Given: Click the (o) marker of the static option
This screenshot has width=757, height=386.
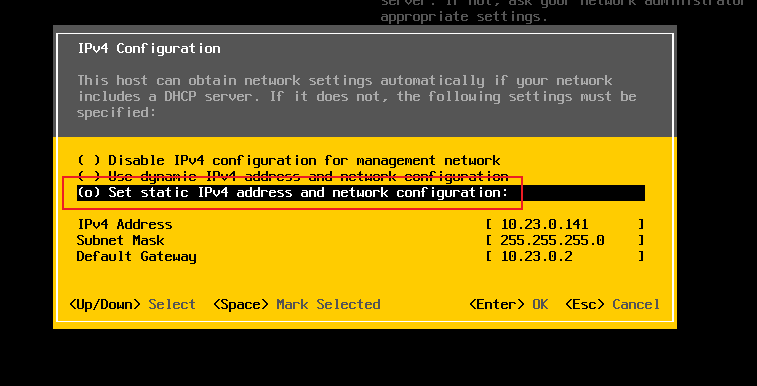Looking at the screenshot, I should [89, 193].
